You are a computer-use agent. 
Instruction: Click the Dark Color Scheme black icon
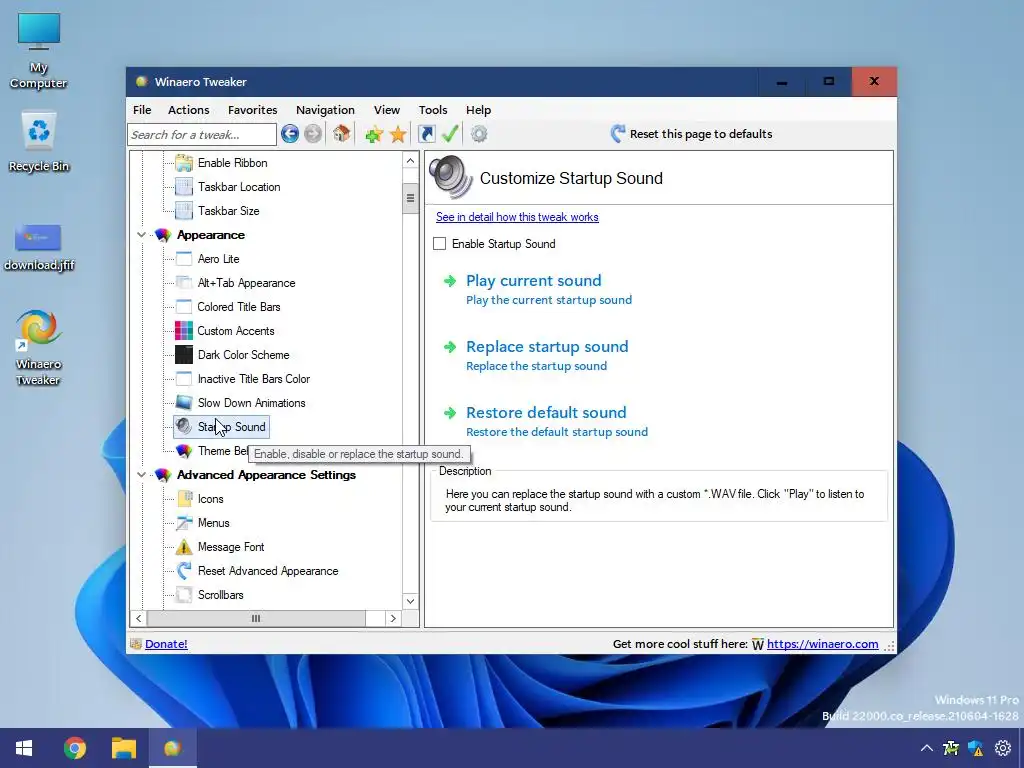[x=184, y=355]
